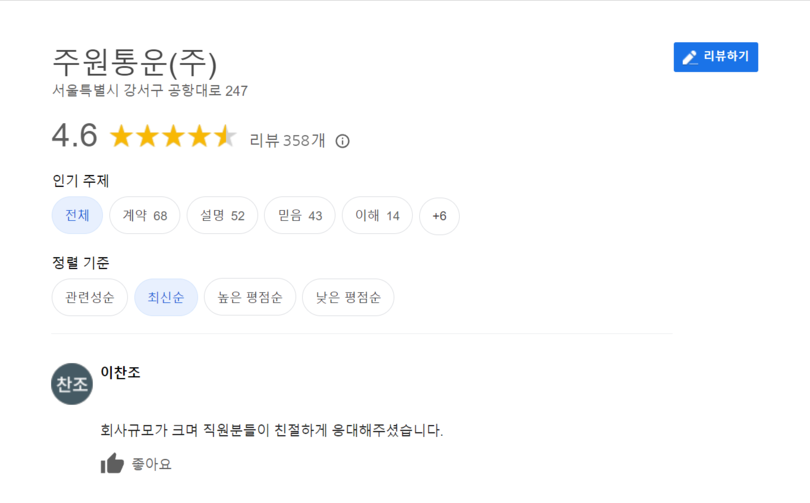
Task: Open the review info circle icon
Action: tap(342, 141)
